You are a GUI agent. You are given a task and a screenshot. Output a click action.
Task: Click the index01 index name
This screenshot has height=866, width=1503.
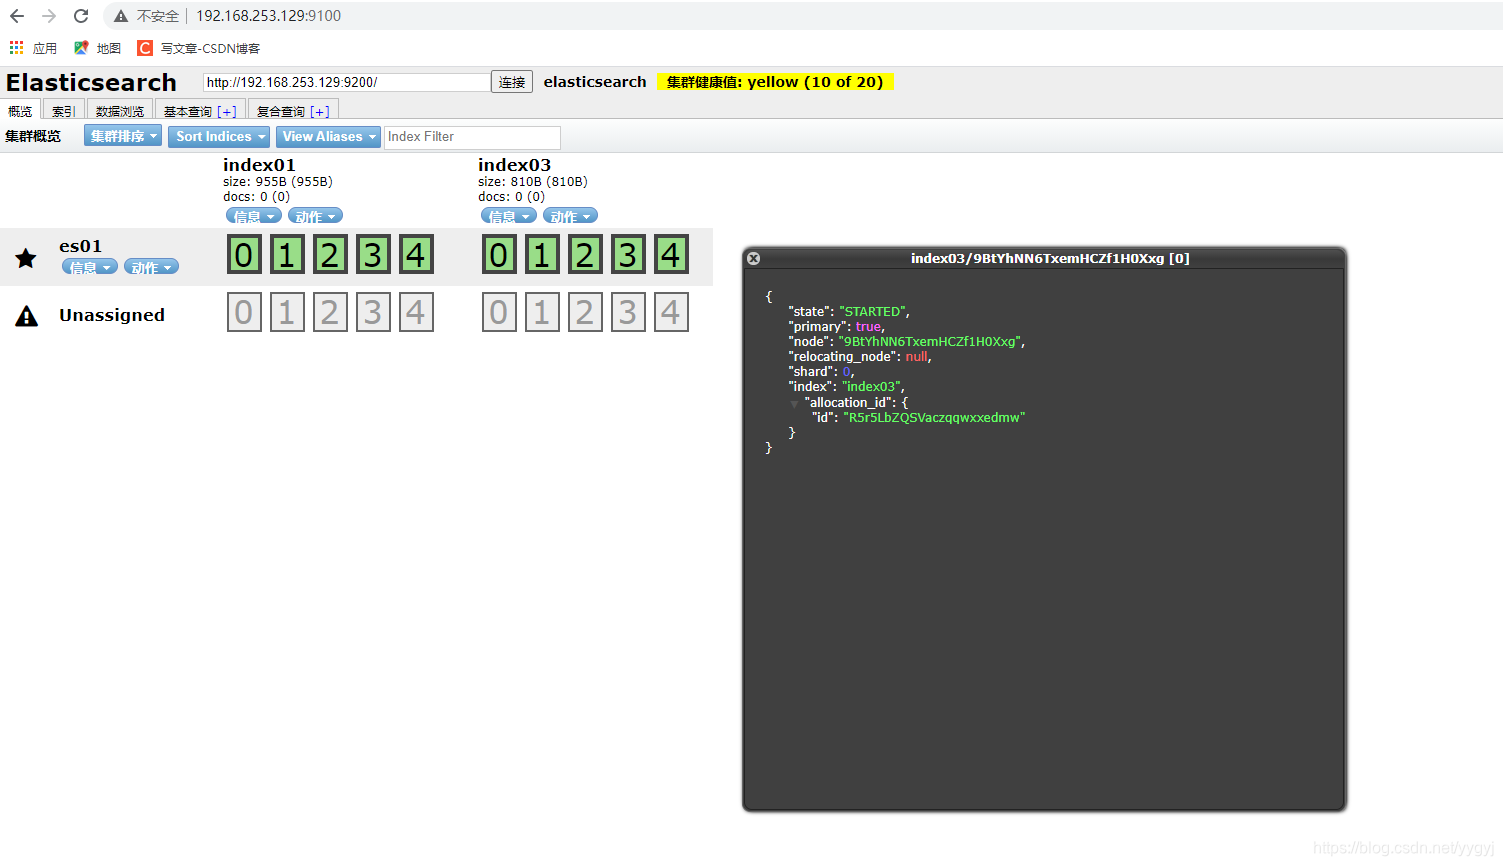pyautogui.click(x=259, y=165)
